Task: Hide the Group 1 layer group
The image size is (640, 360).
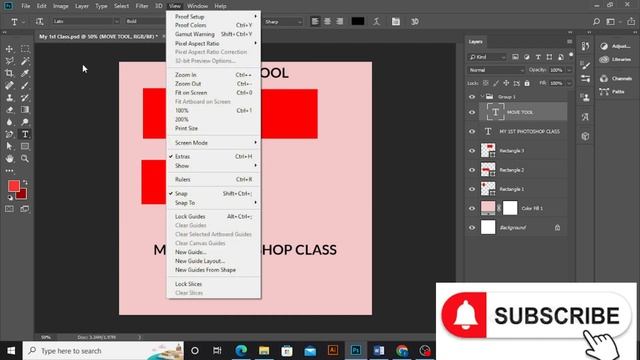Action: 472,97
